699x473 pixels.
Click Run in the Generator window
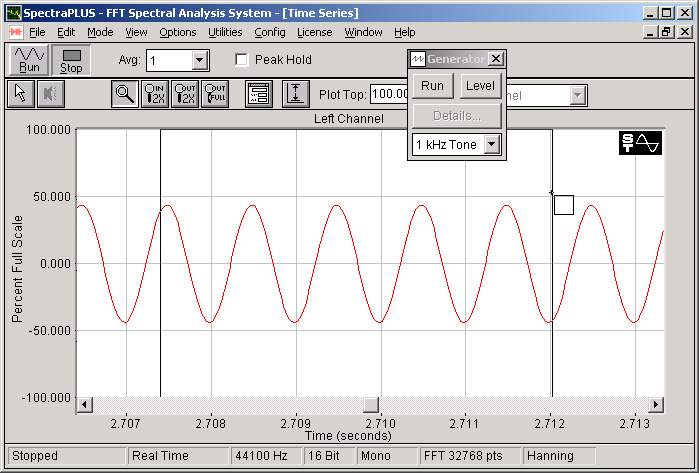pos(432,86)
